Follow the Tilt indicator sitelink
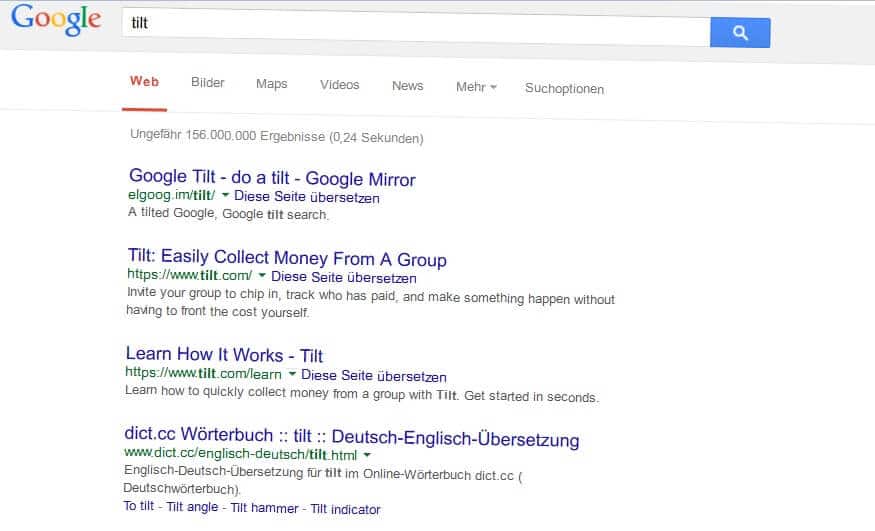875x531 pixels. tap(345, 509)
